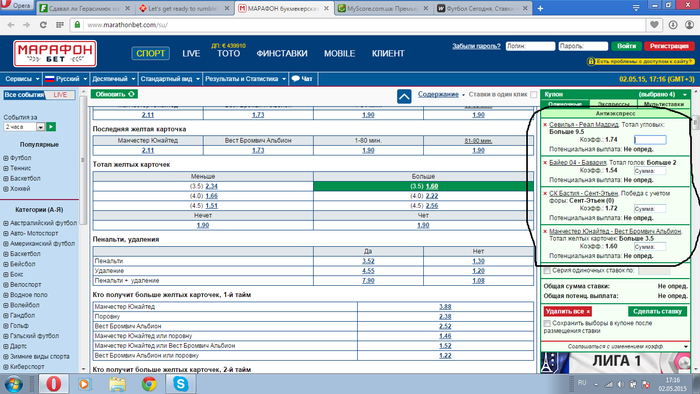Click the Регистрация button
The height and width of the screenshot is (394, 700).
(x=669, y=46)
